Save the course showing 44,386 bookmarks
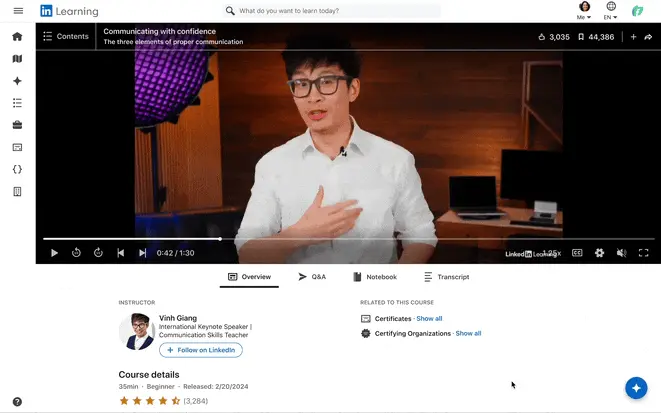This screenshot has height=413, width=661. point(596,37)
